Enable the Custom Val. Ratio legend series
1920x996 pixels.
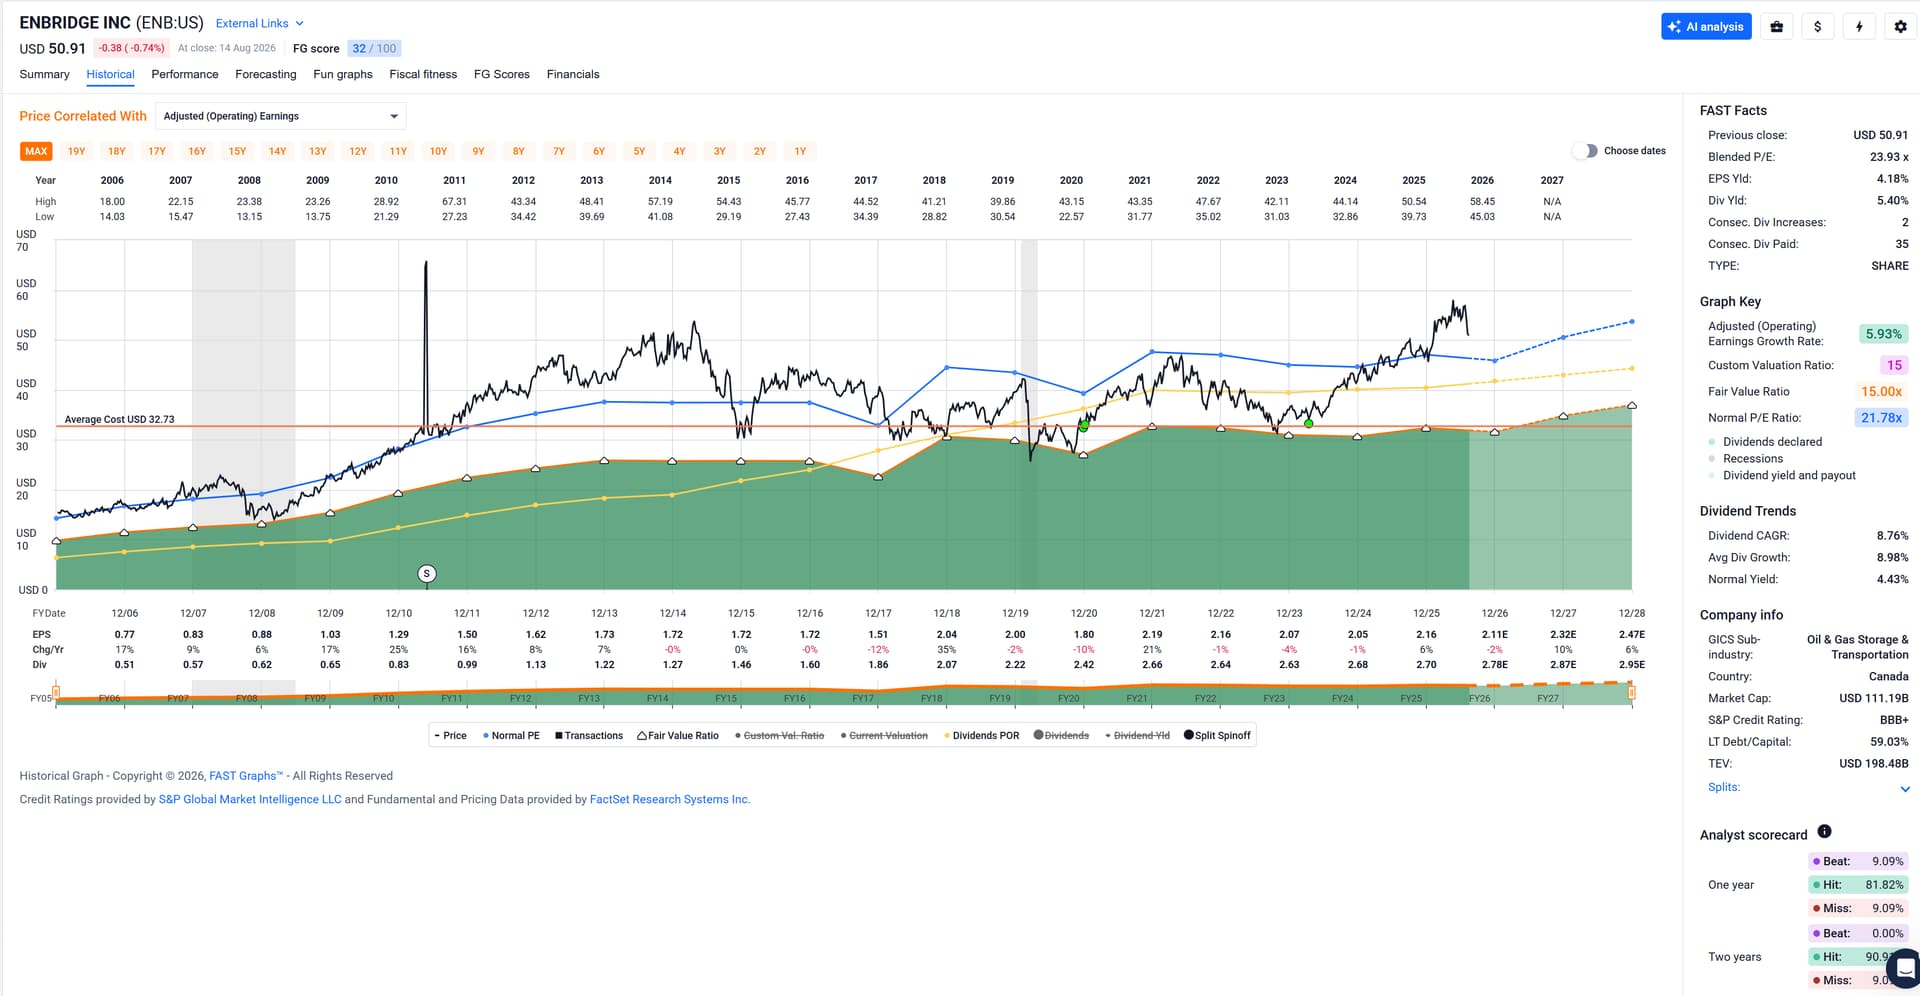click(x=779, y=736)
